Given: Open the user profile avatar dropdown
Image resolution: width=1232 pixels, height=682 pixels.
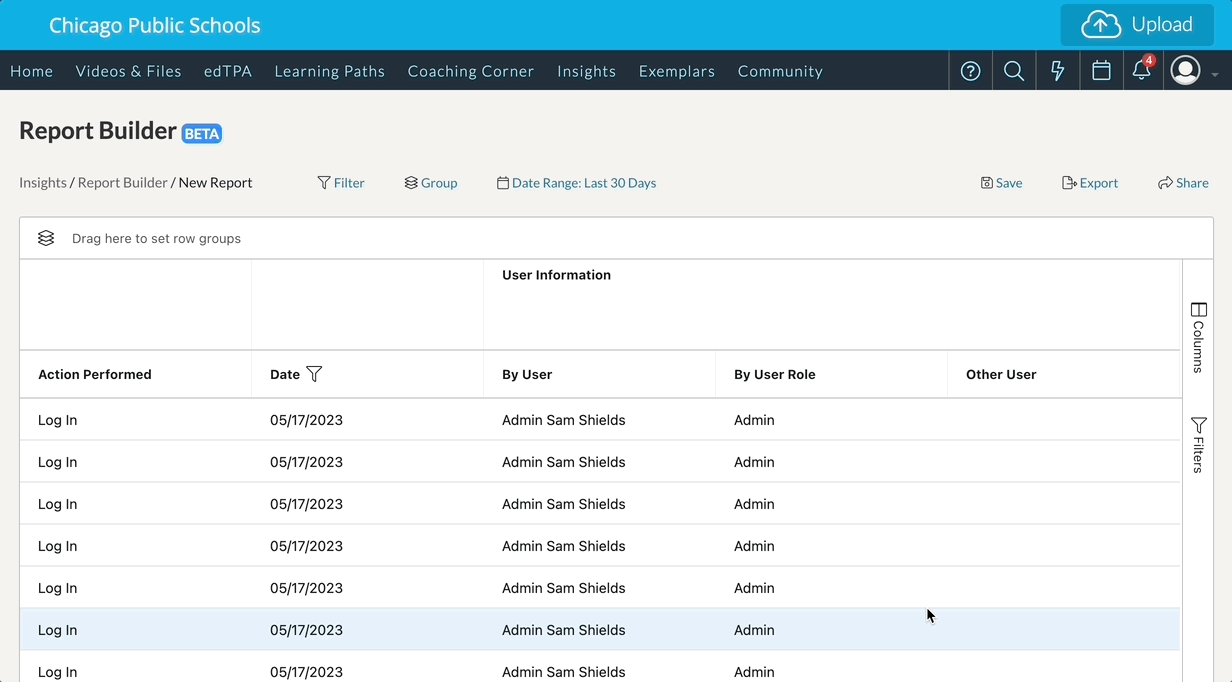Looking at the screenshot, I should 1193,71.
